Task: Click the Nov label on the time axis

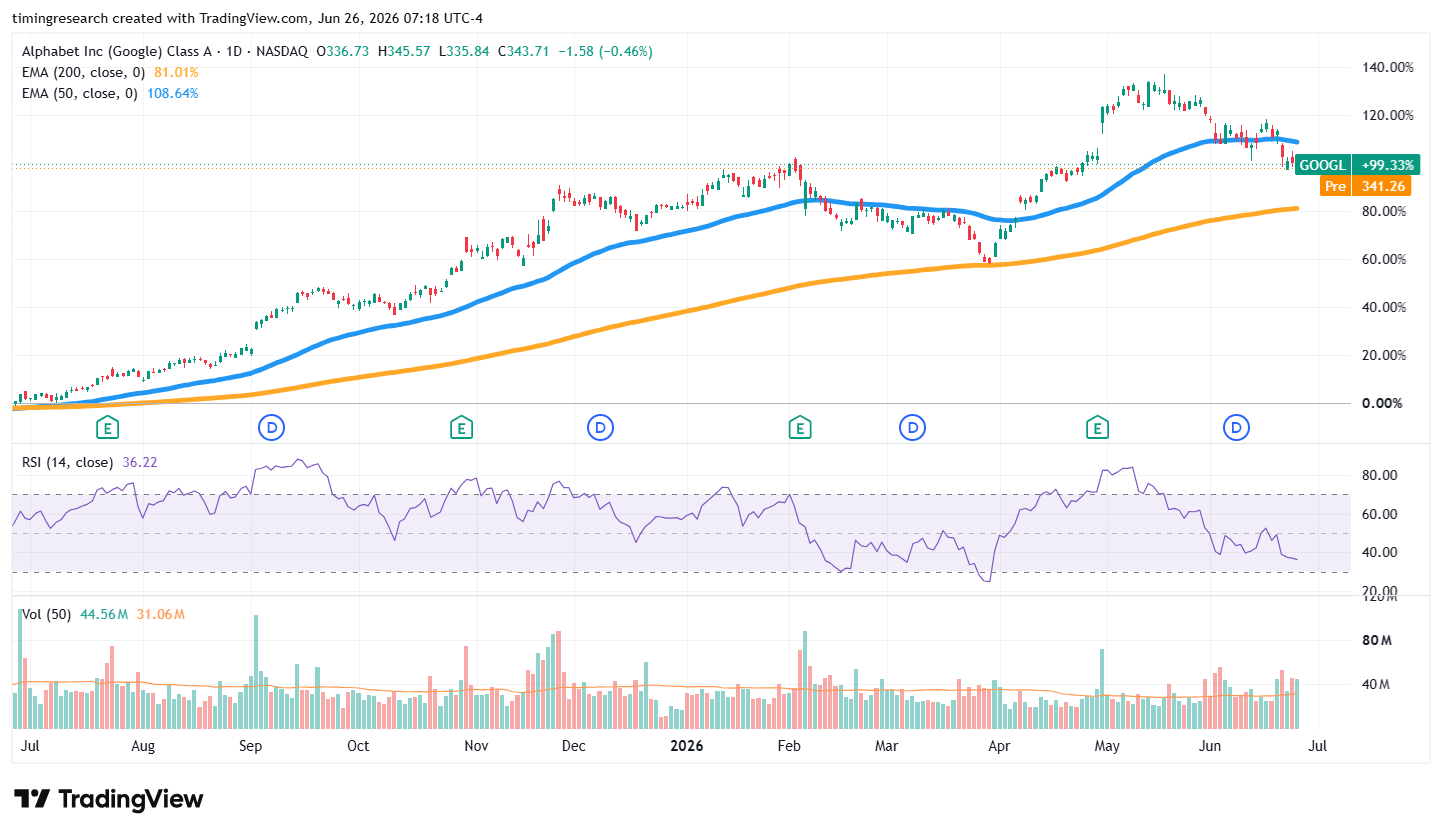Action: point(476,745)
